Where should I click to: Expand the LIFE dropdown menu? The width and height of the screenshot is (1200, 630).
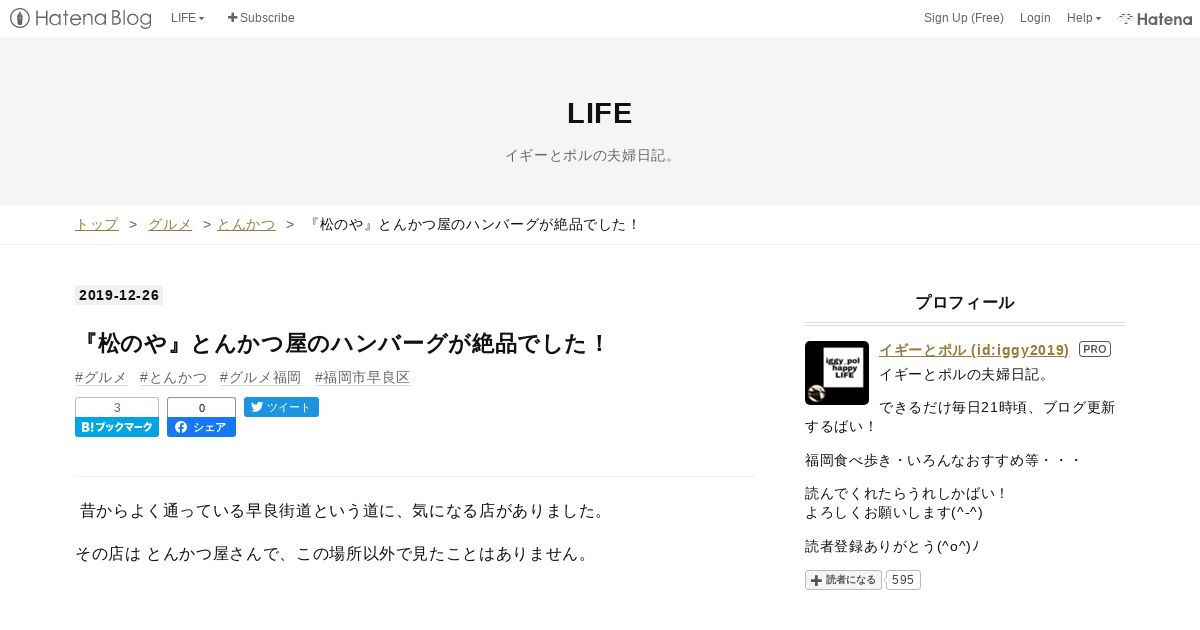coord(187,18)
